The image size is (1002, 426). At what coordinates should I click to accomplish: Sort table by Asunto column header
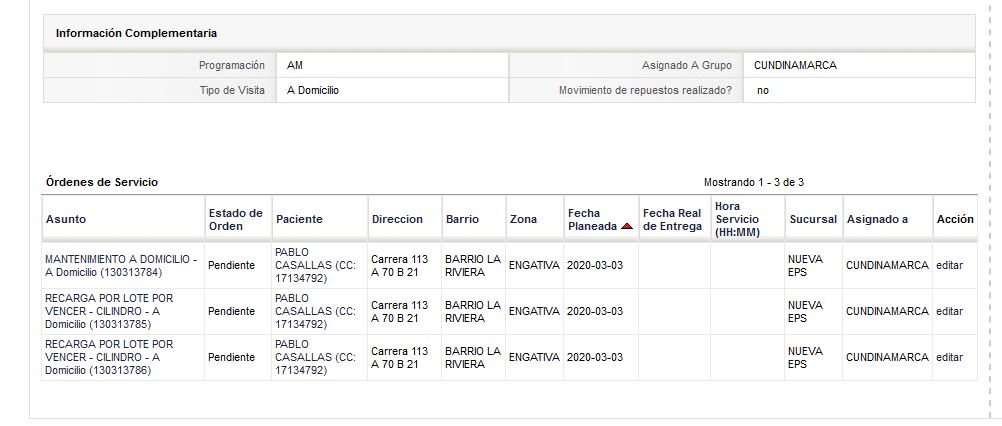pyautogui.click(x=65, y=219)
